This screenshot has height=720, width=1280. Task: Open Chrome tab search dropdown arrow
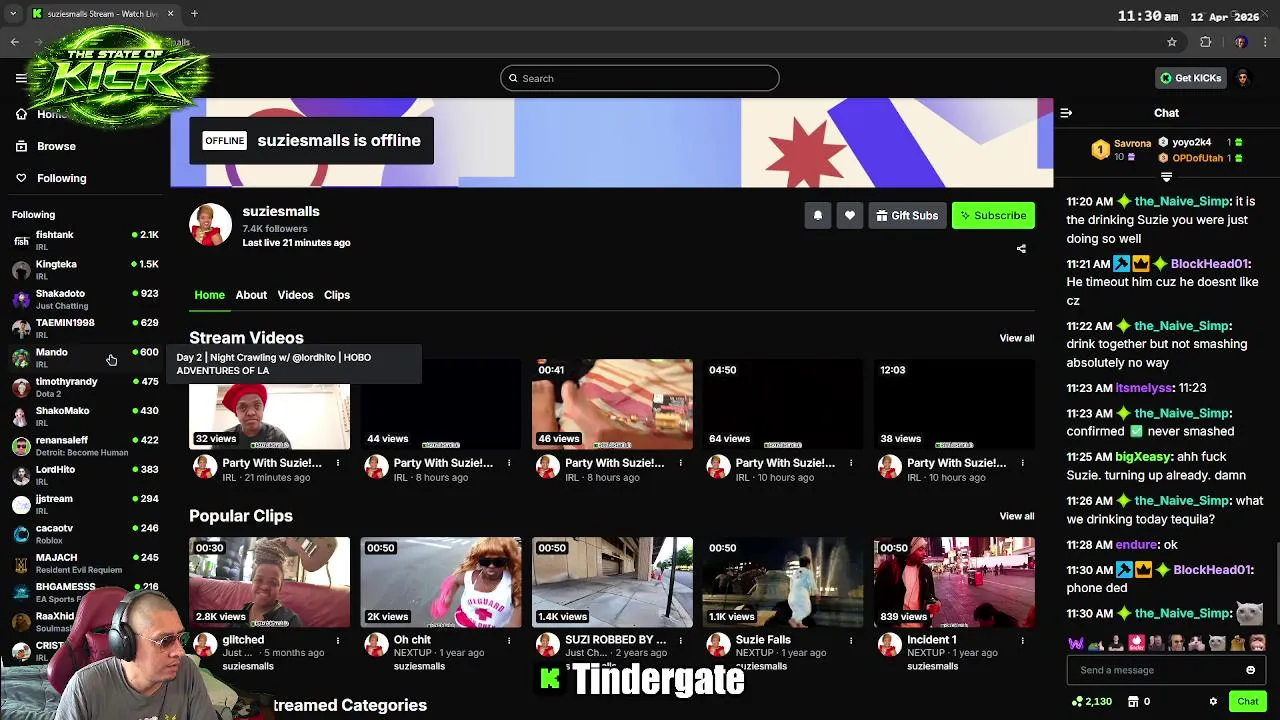click(13, 14)
